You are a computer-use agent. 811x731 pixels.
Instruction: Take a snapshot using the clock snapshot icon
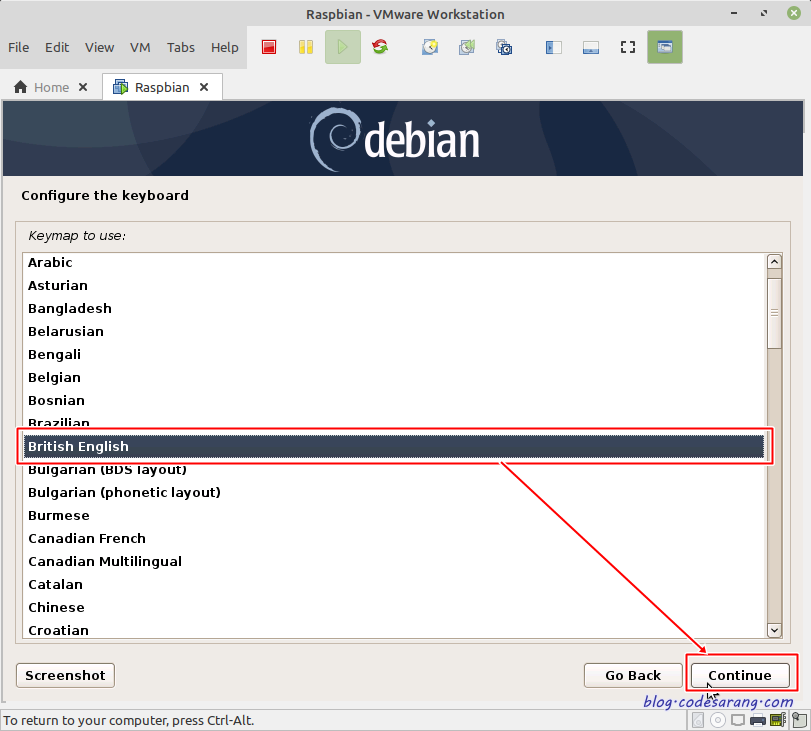click(x=430, y=47)
